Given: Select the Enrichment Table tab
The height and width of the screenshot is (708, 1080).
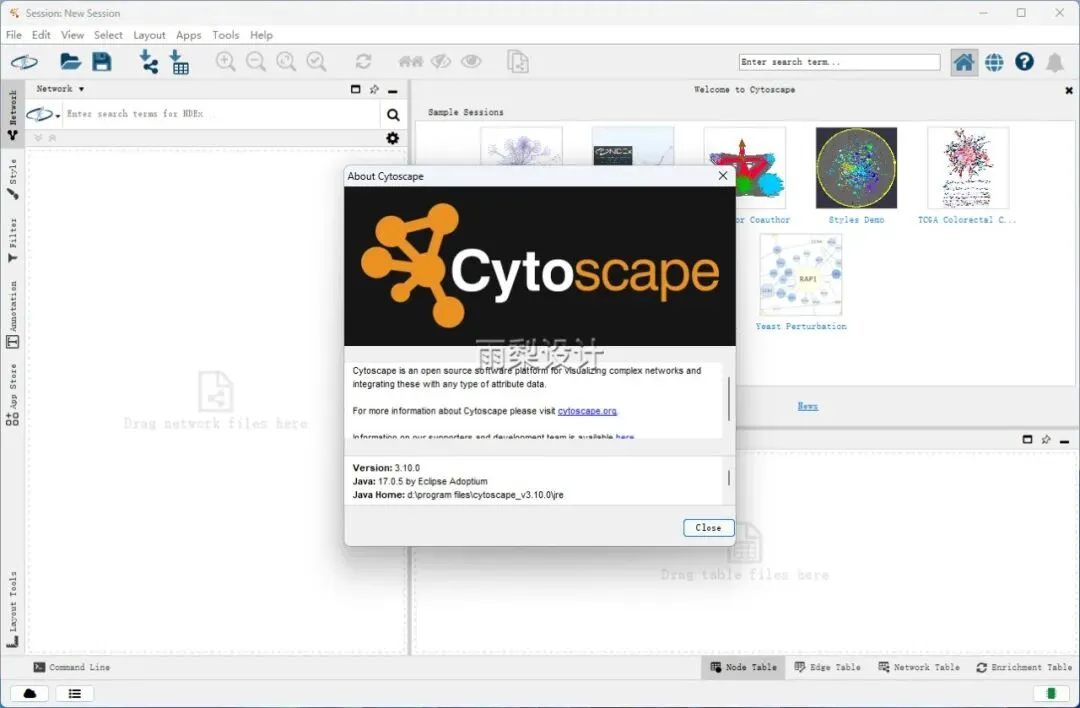Looking at the screenshot, I should click(1024, 667).
